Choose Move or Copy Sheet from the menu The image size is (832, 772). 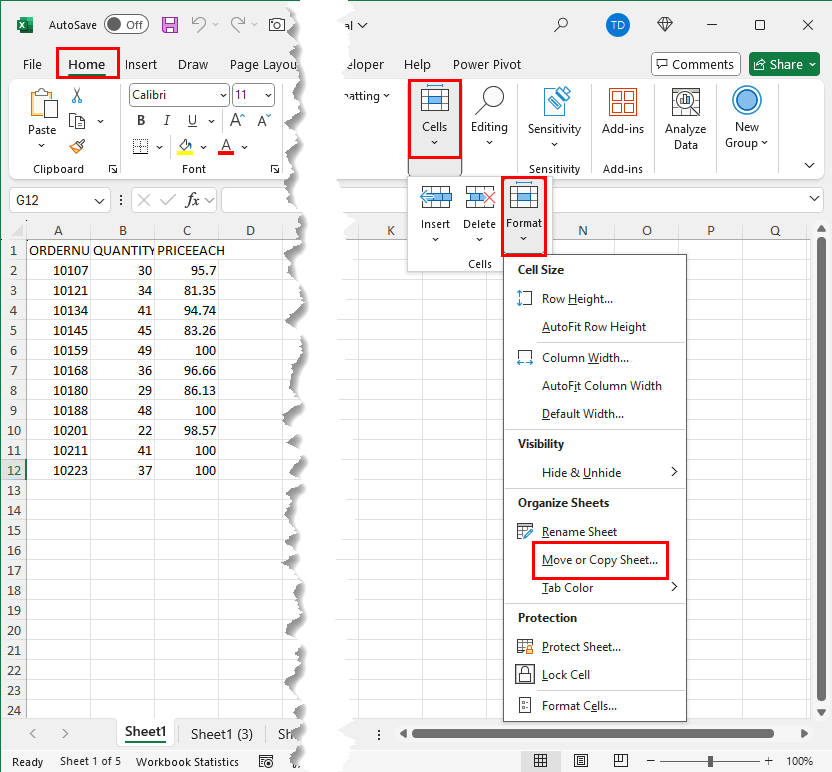pyautogui.click(x=600, y=560)
